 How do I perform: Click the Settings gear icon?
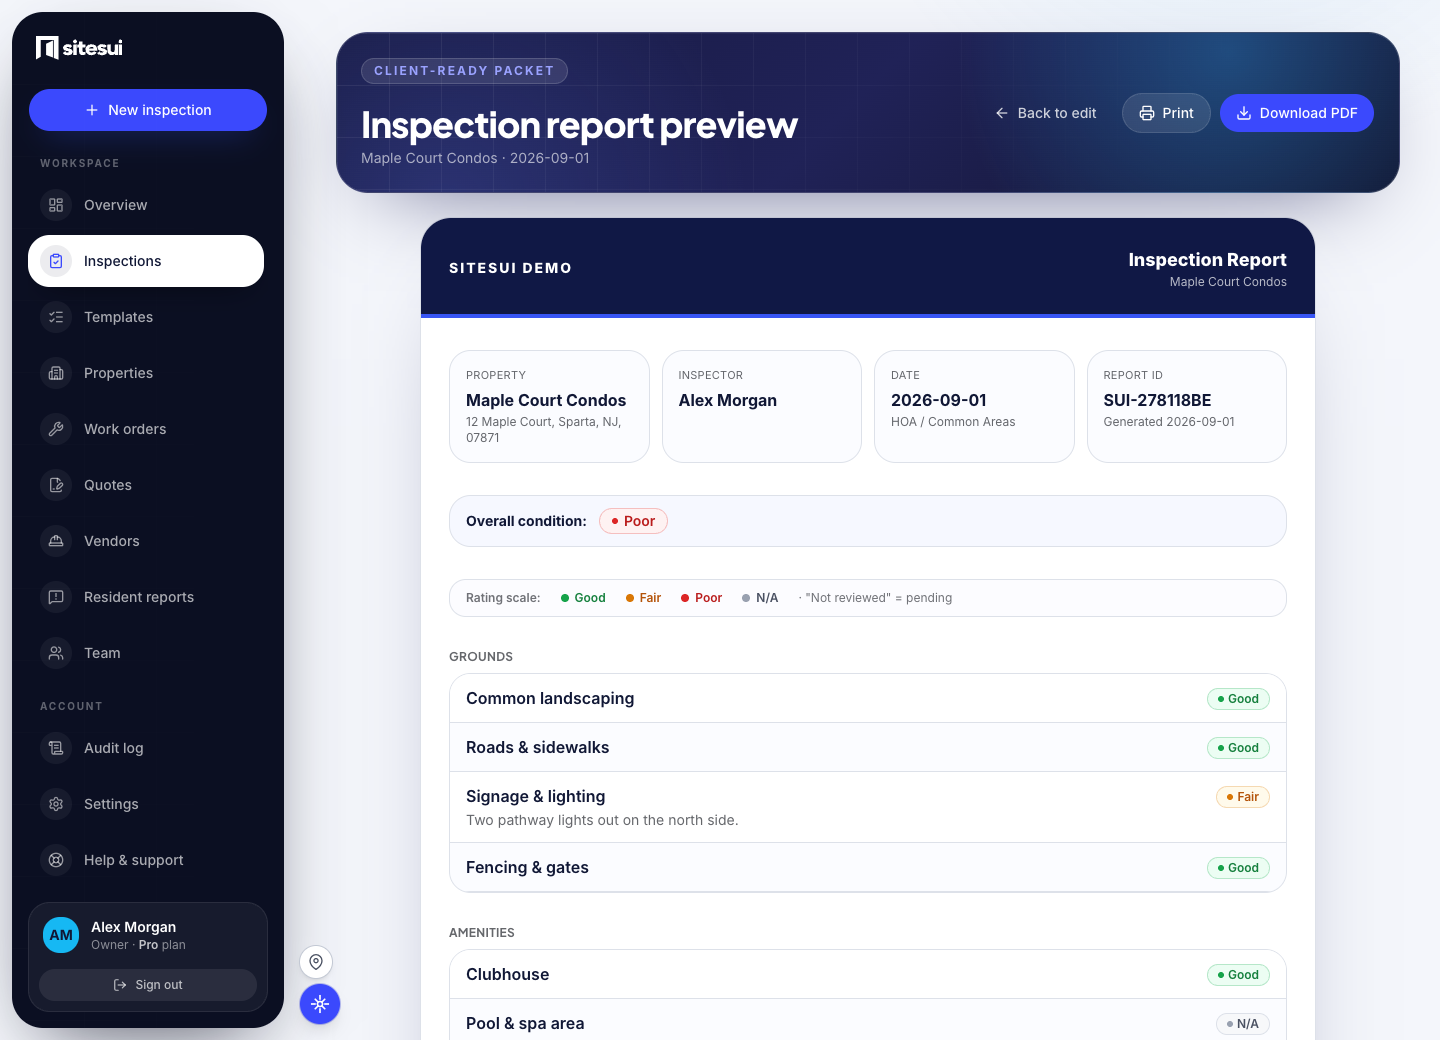[56, 804]
